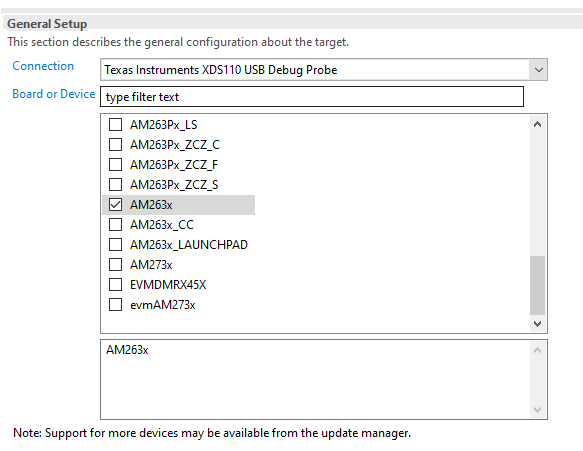This screenshot has width=583, height=451.
Task: Focus the type filter text field
Action: [312, 97]
